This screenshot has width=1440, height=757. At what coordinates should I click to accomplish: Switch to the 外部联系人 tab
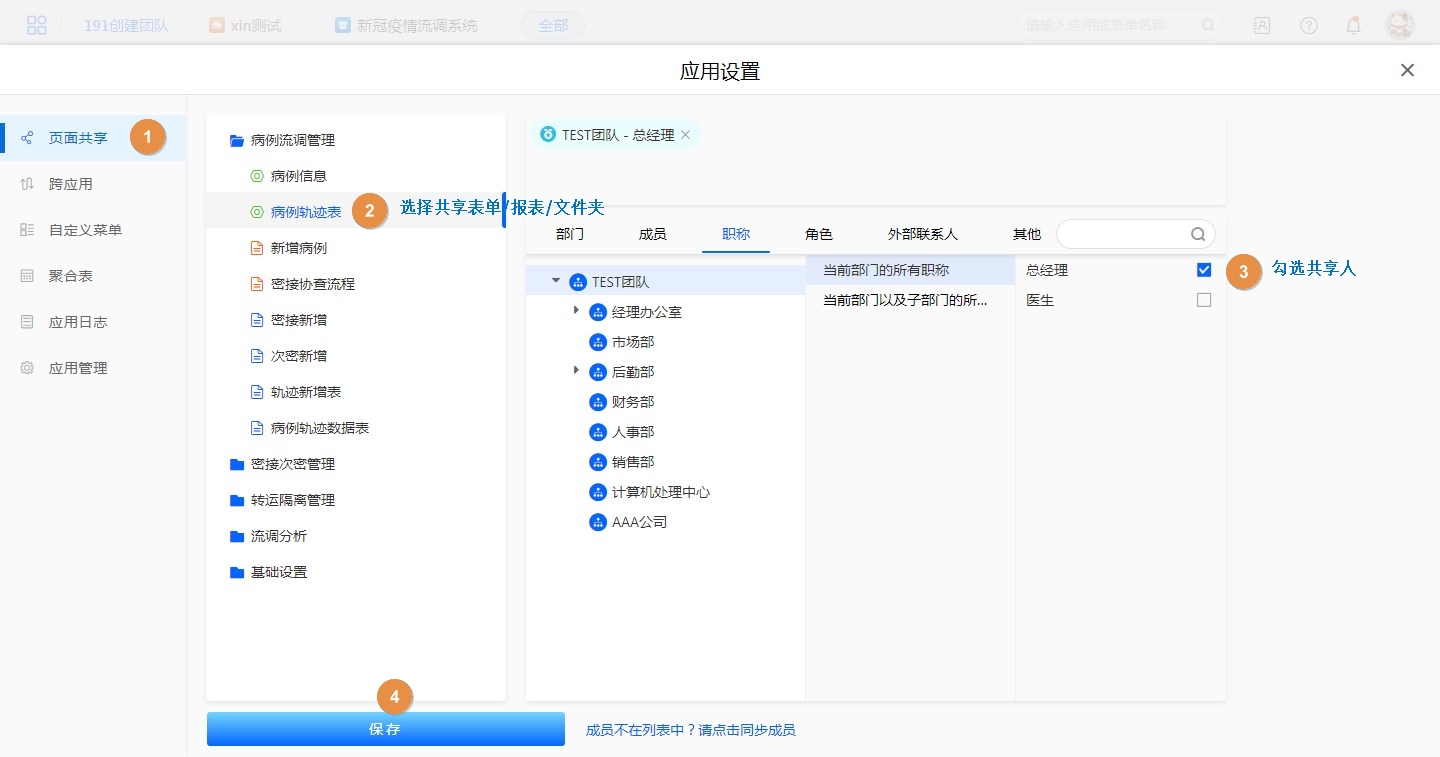click(x=922, y=234)
